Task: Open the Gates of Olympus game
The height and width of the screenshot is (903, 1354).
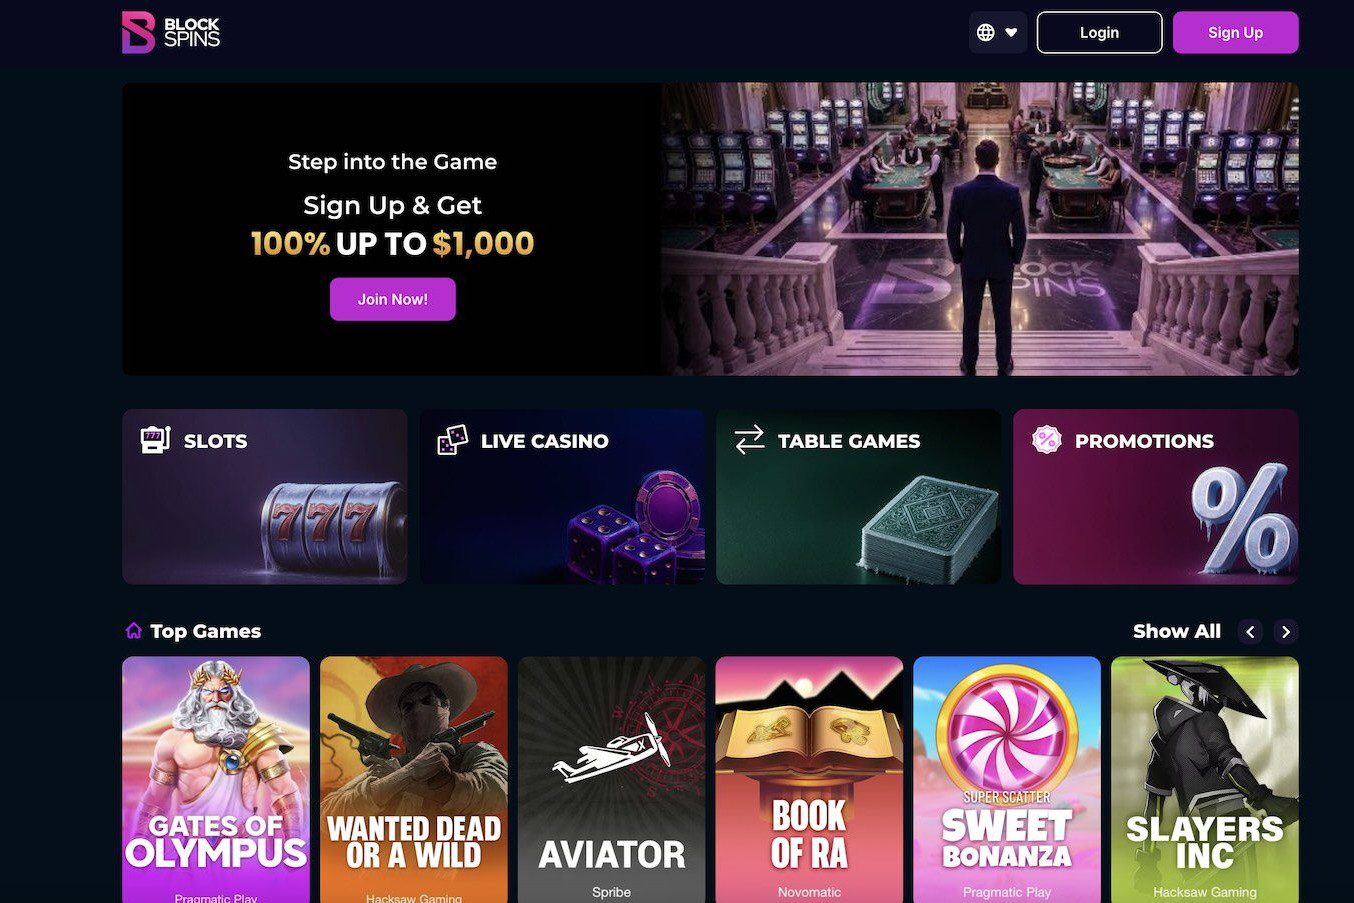Action: tap(216, 780)
